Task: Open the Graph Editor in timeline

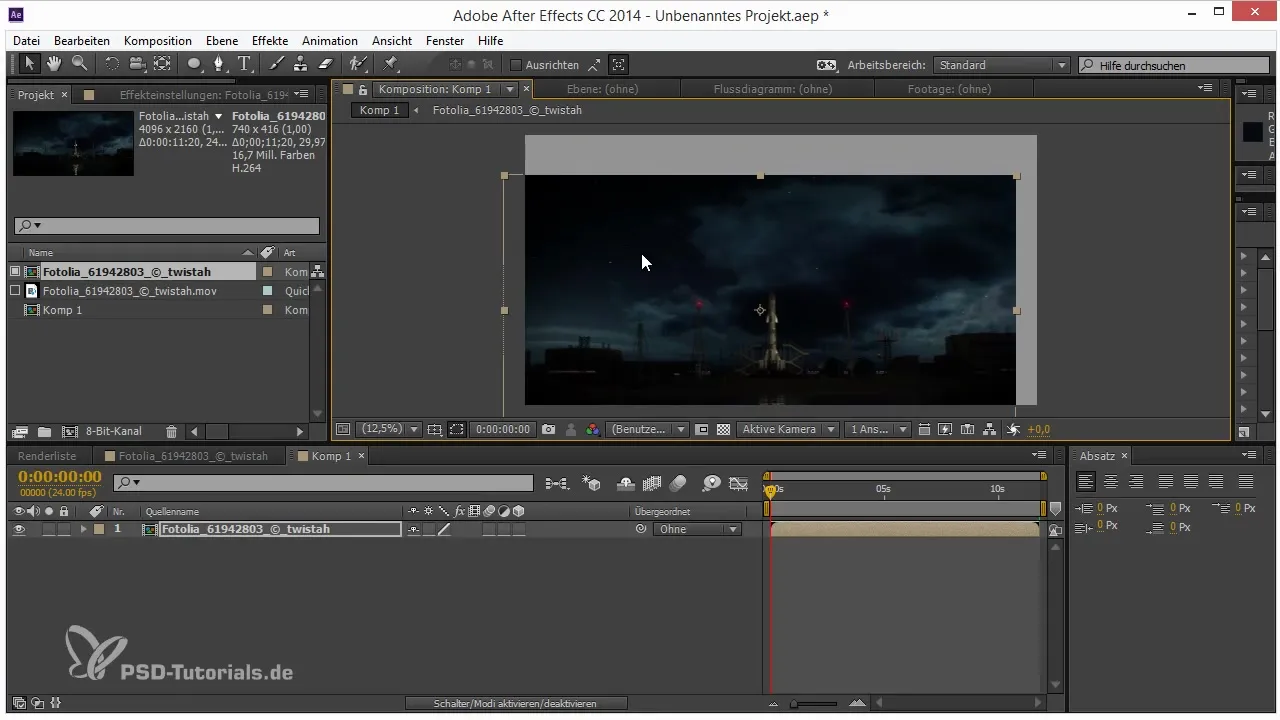Action: pyautogui.click(x=739, y=483)
